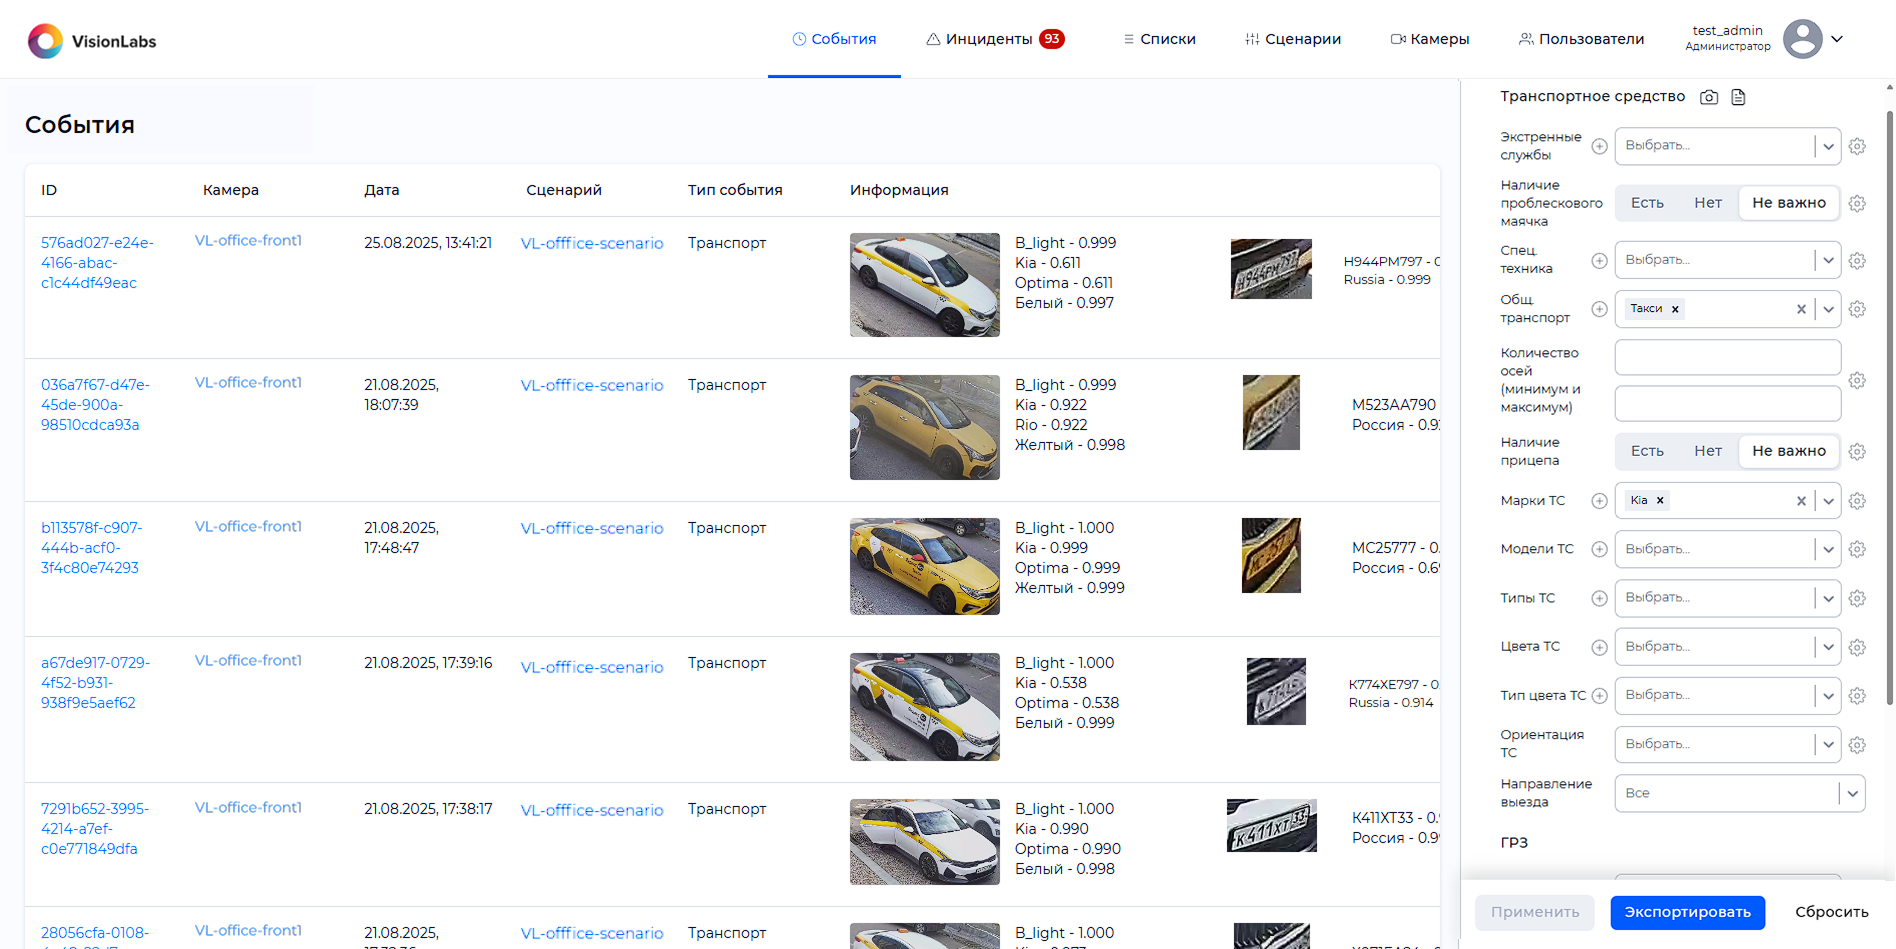Image resolution: width=1896 pixels, height=949 pixels.
Task: Open gear settings for Типы ТС
Action: (x=1857, y=598)
